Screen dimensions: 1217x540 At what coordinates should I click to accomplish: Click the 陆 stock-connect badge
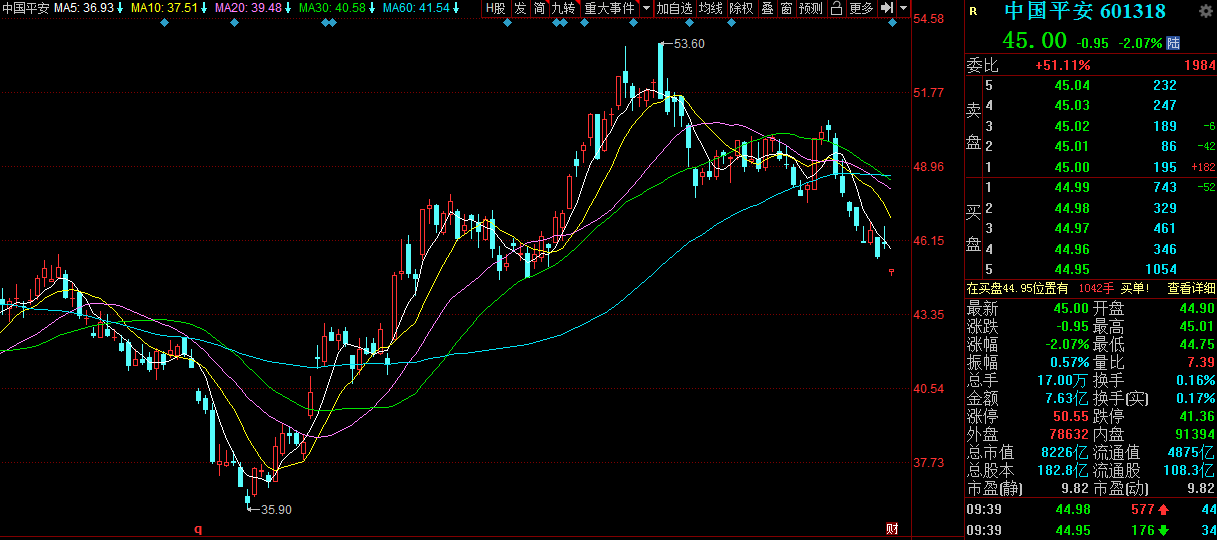(x=1173, y=43)
